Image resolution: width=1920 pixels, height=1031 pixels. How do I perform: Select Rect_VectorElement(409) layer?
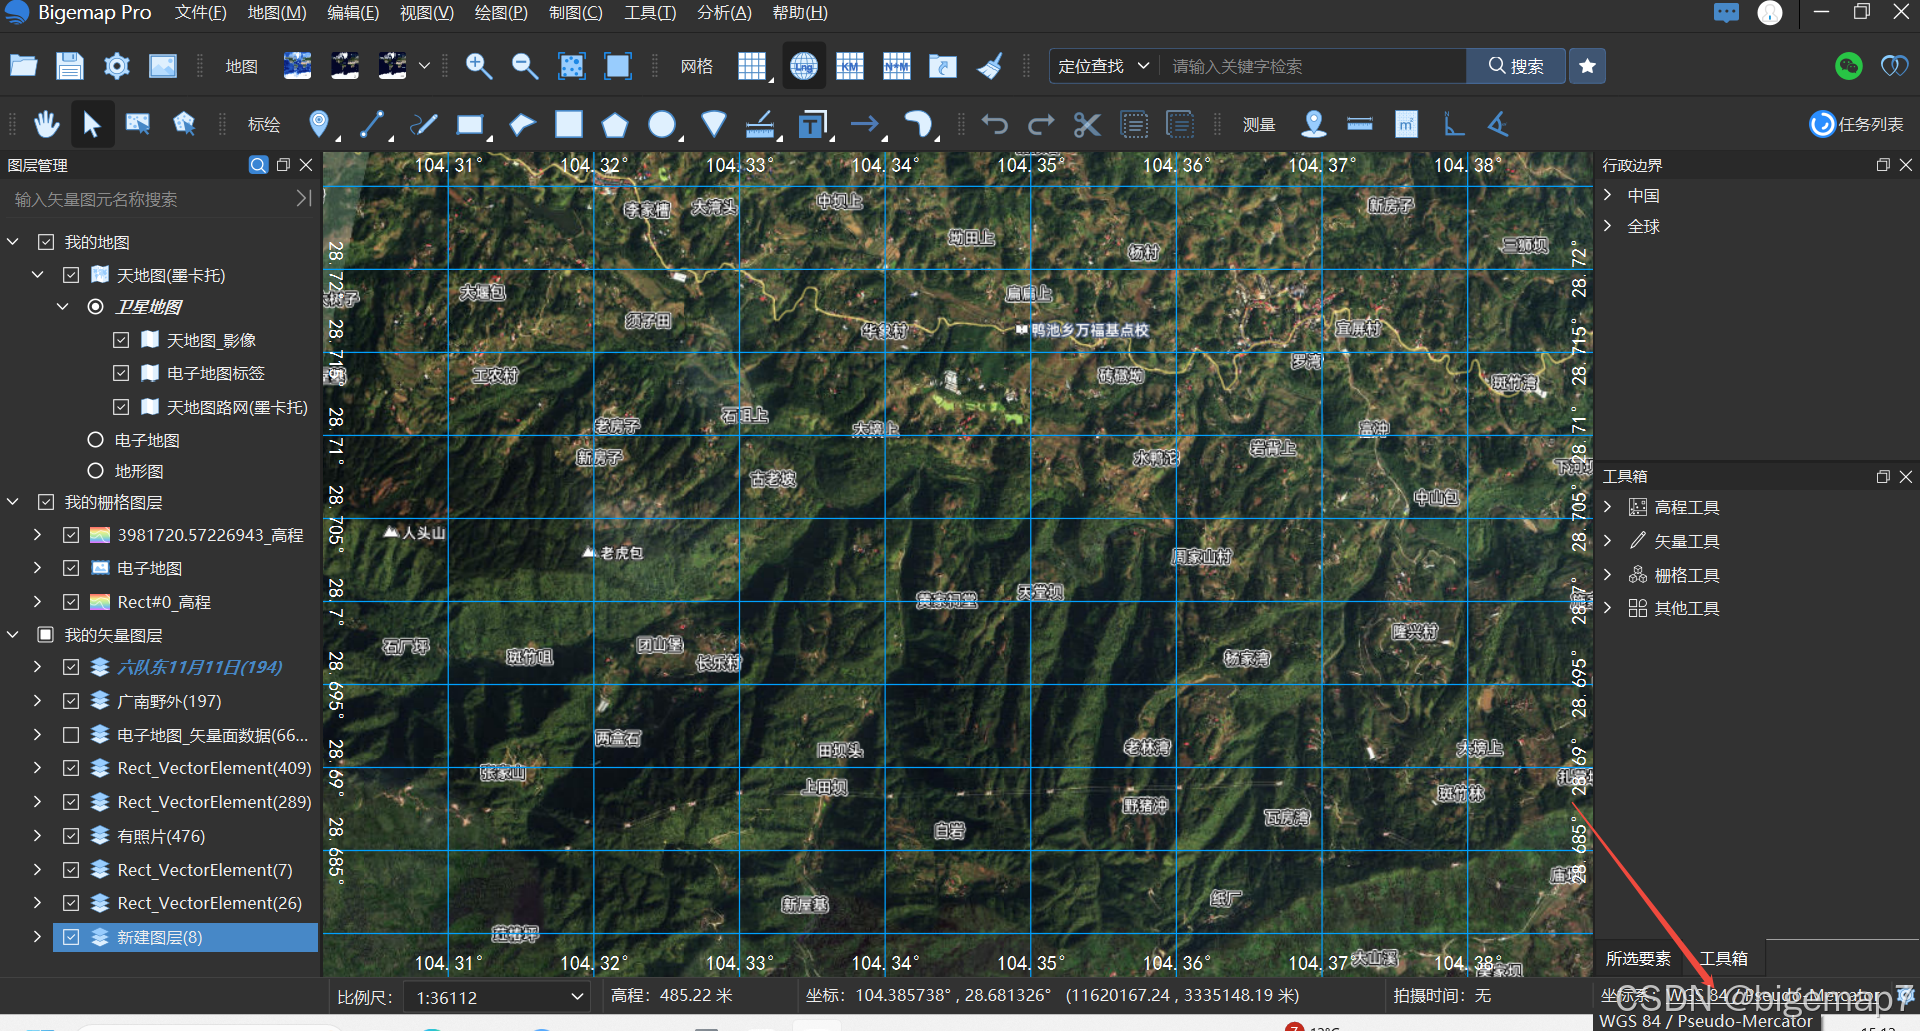click(x=214, y=768)
